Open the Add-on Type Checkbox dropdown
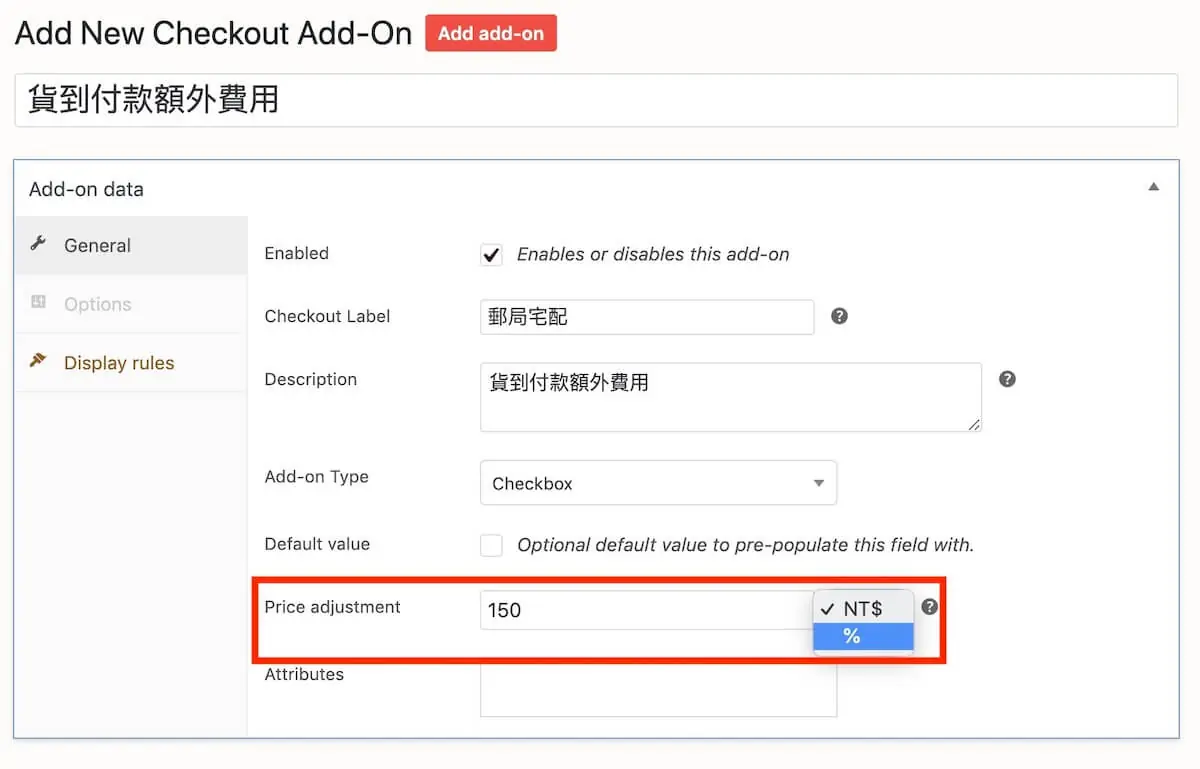 (658, 483)
